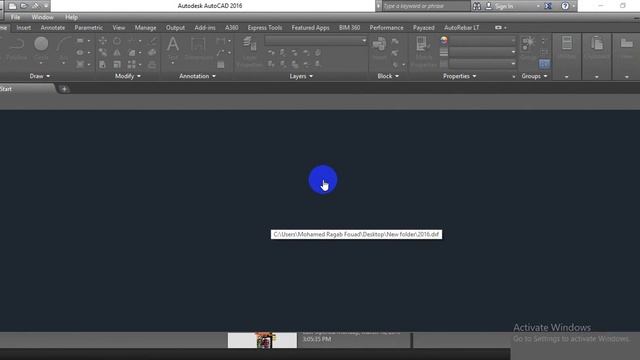Click recent document thumbnail at bottom
The width and height of the screenshot is (640, 360).
262,340
